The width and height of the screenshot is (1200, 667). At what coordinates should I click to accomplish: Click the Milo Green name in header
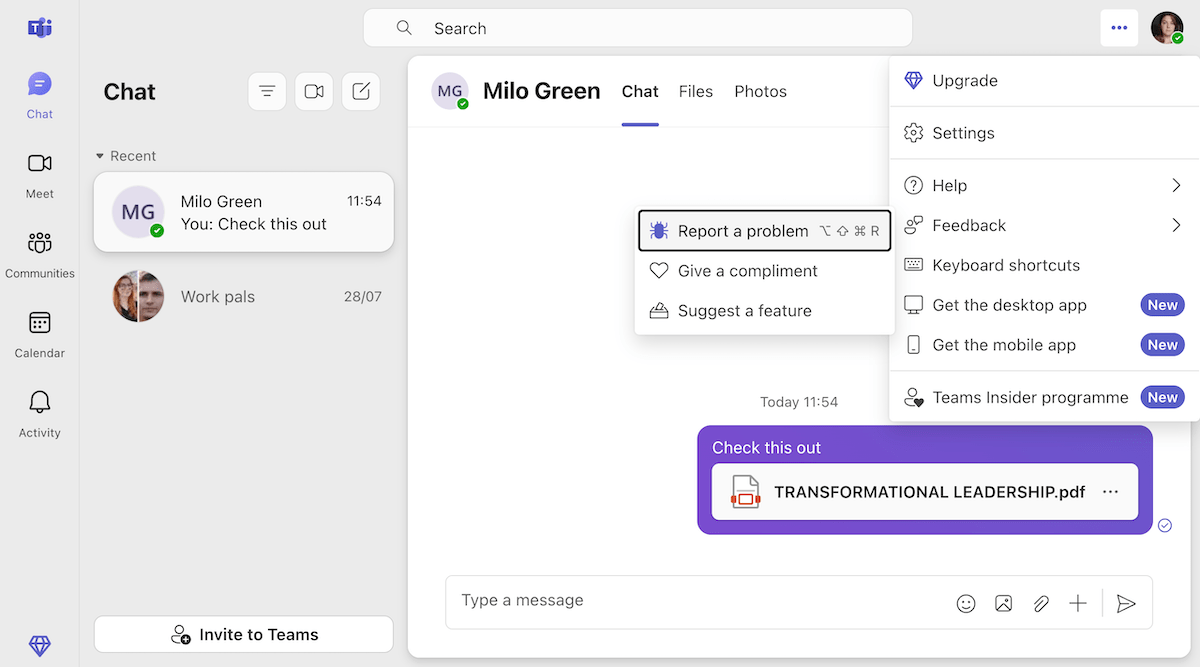pyautogui.click(x=542, y=91)
